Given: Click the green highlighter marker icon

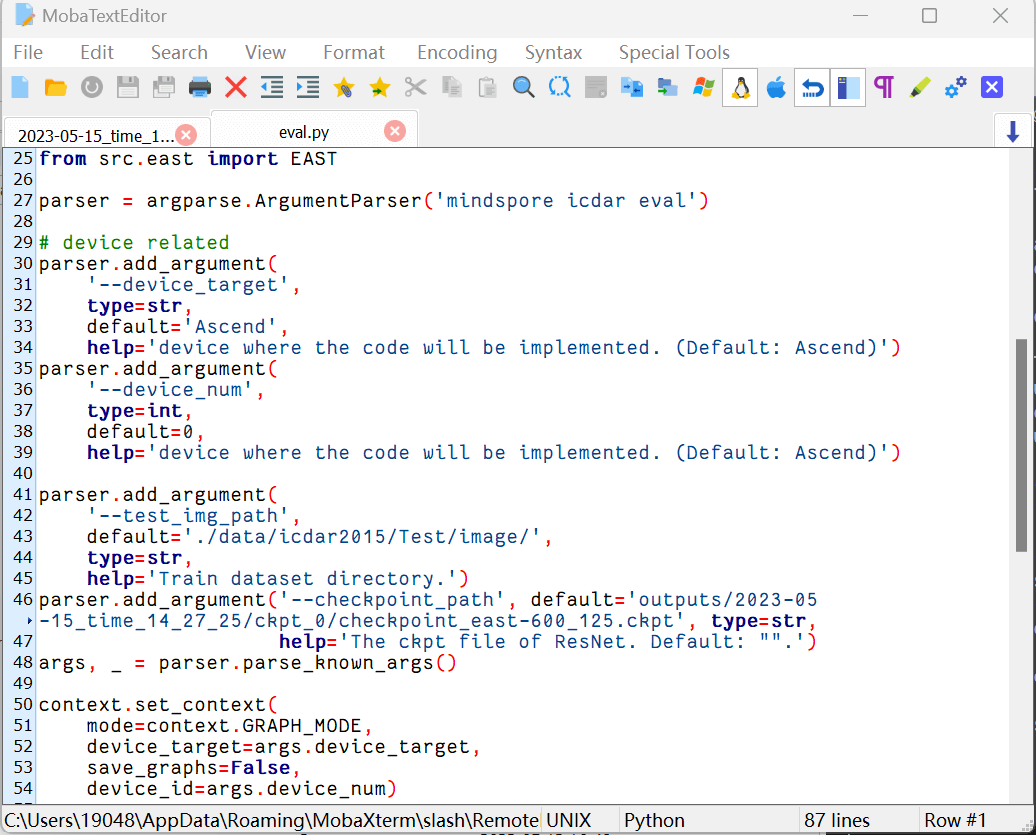Looking at the screenshot, I should 920,87.
